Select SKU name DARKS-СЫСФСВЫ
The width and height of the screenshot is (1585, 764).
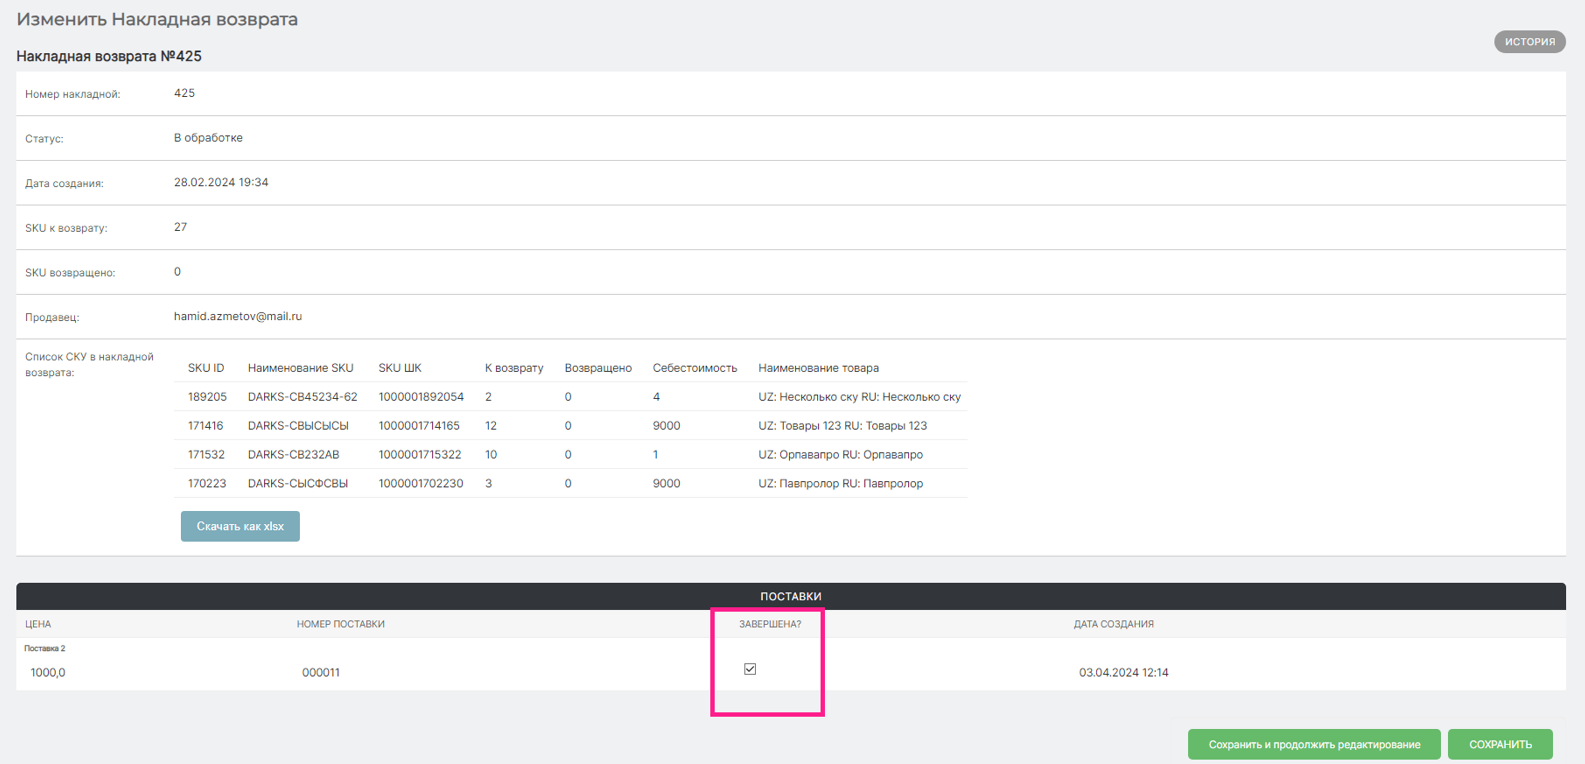click(298, 484)
